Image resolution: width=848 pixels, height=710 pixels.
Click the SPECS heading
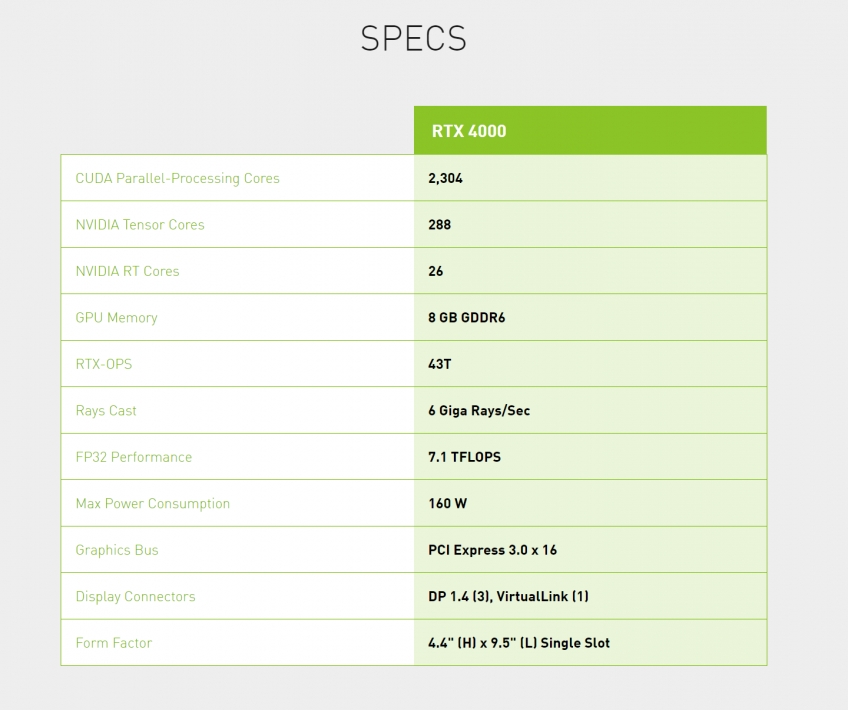[414, 39]
